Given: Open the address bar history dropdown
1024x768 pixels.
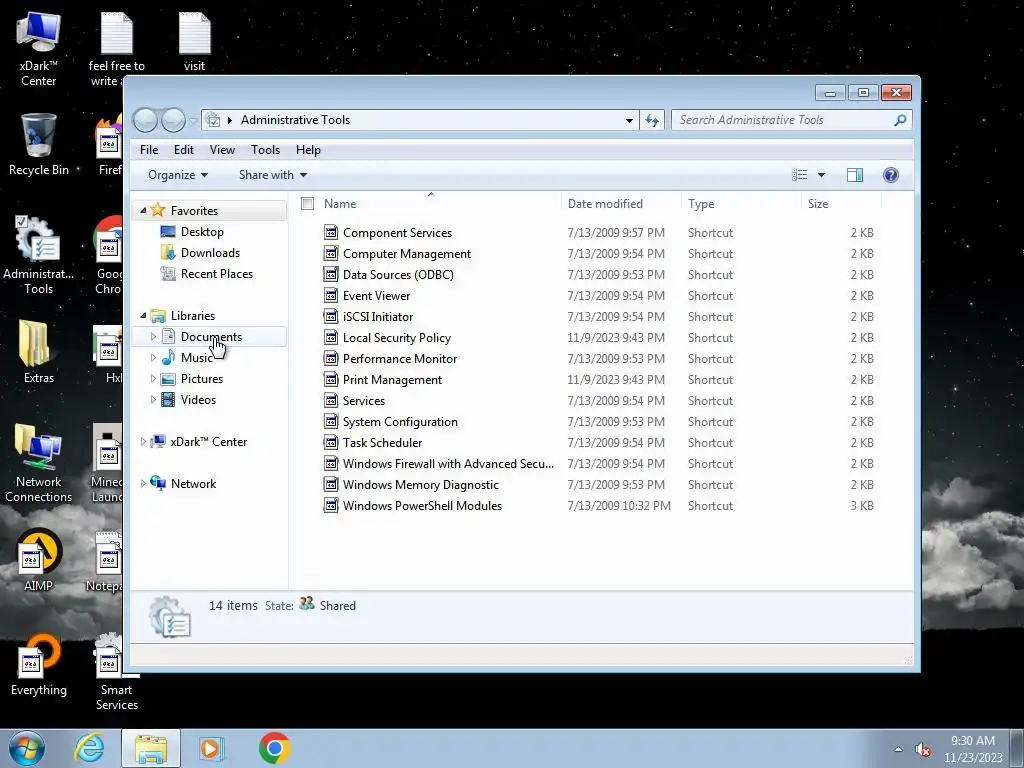Looking at the screenshot, I should (629, 120).
